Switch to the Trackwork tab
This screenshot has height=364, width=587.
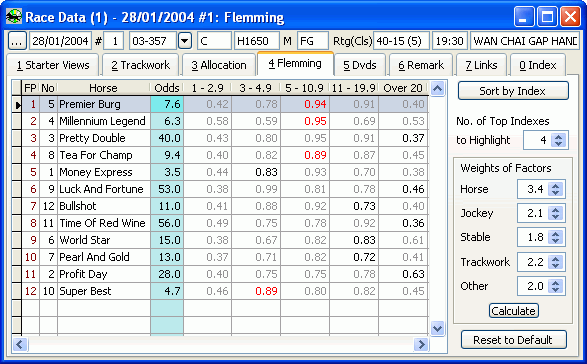point(140,65)
